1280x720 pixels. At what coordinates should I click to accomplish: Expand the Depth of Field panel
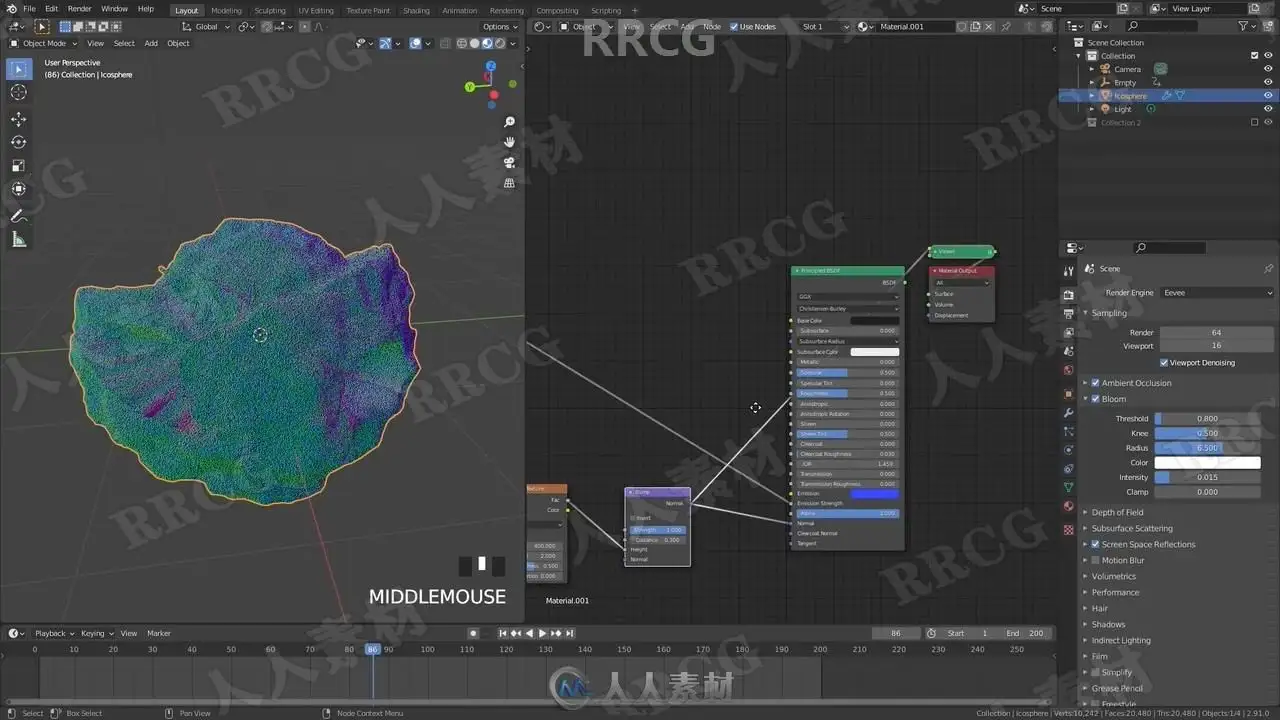[x=1117, y=513]
